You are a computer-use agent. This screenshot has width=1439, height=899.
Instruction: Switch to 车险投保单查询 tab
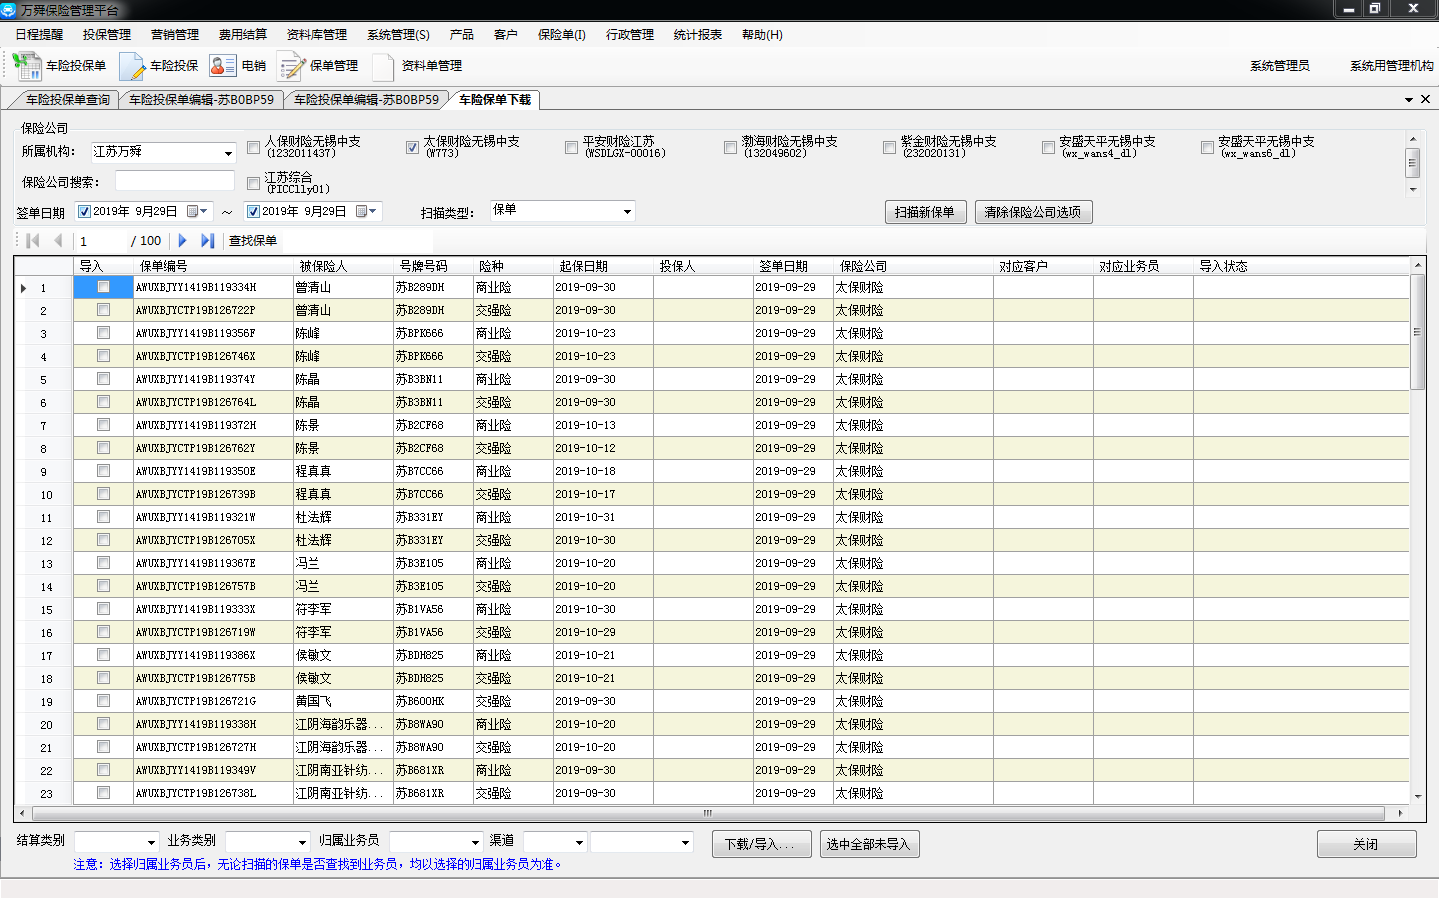pyautogui.click(x=67, y=100)
